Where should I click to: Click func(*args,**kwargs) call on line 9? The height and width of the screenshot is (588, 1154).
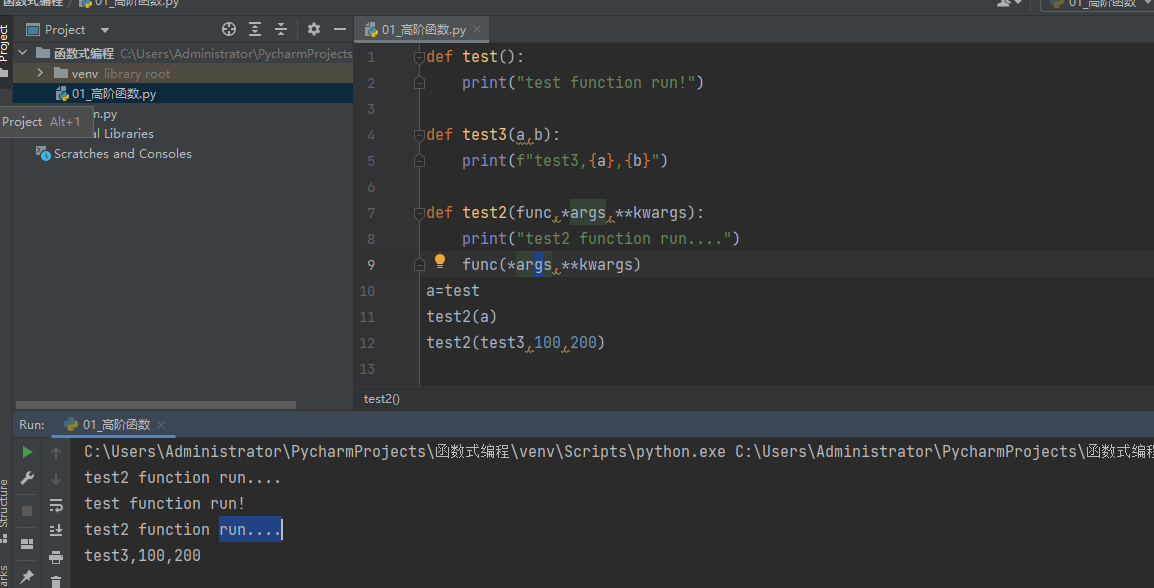552,265
